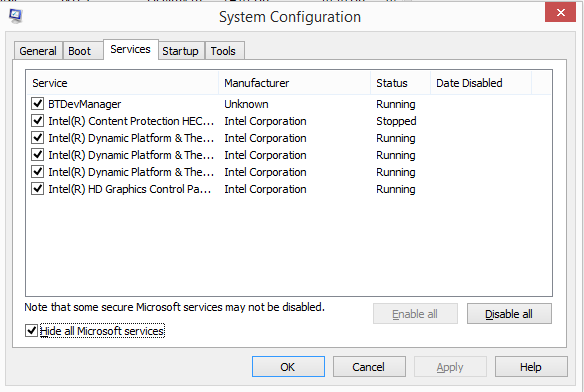Select the BTDevManager service name
The height and width of the screenshot is (392, 584).
[x=85, y=104]
